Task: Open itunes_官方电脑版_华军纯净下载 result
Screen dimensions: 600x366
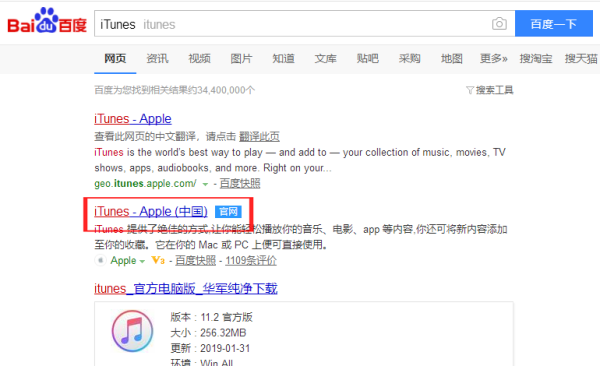Action: pyautogui.click(x=186, y=288)
